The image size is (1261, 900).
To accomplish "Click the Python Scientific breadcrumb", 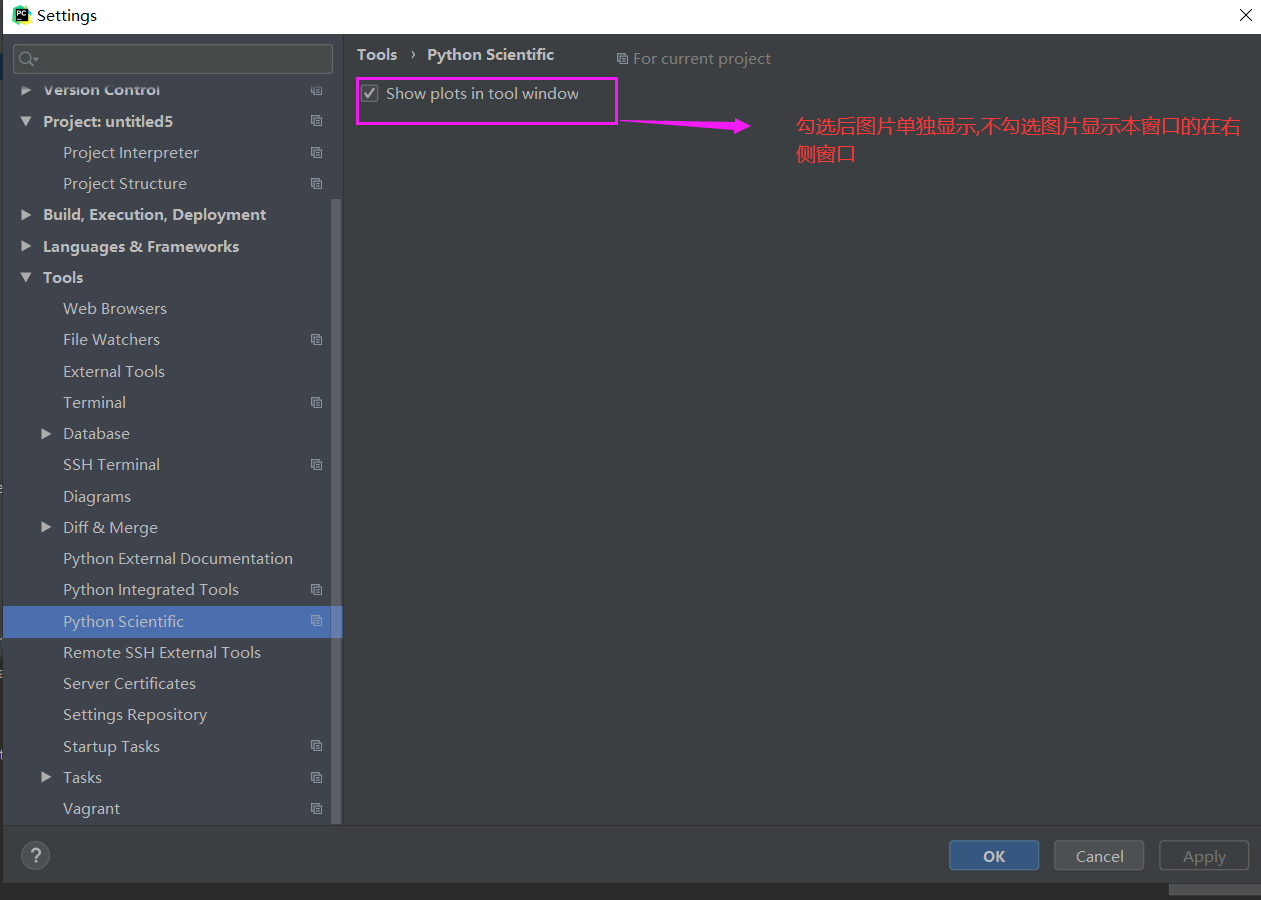I will click(490, 54).
